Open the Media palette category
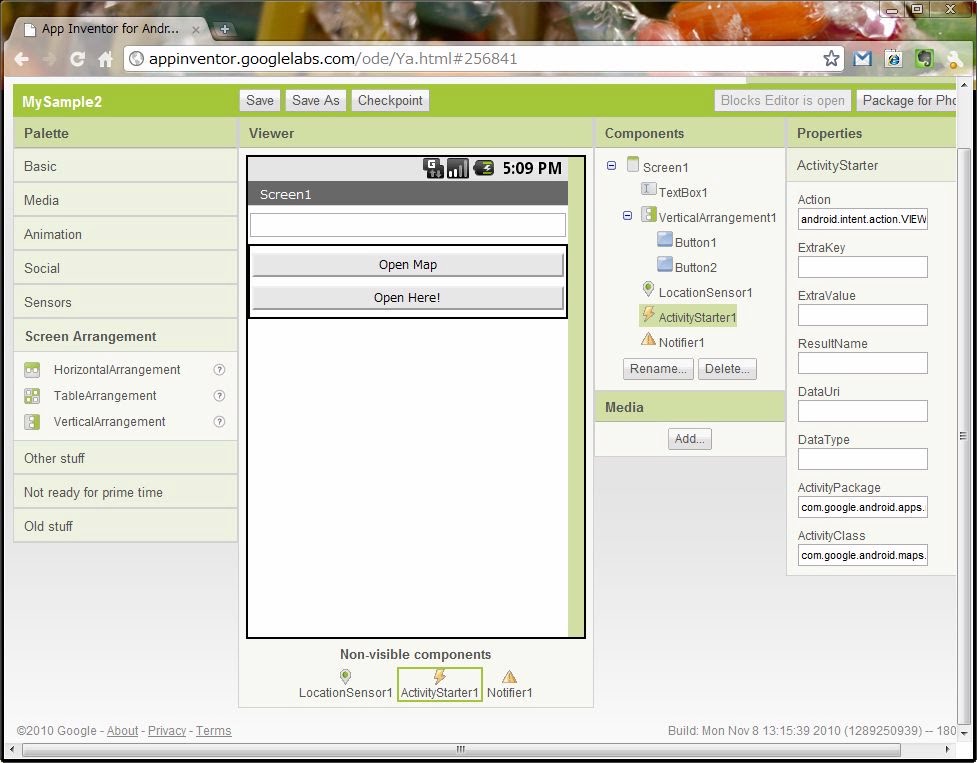The image size is (977, 763). 41,200
